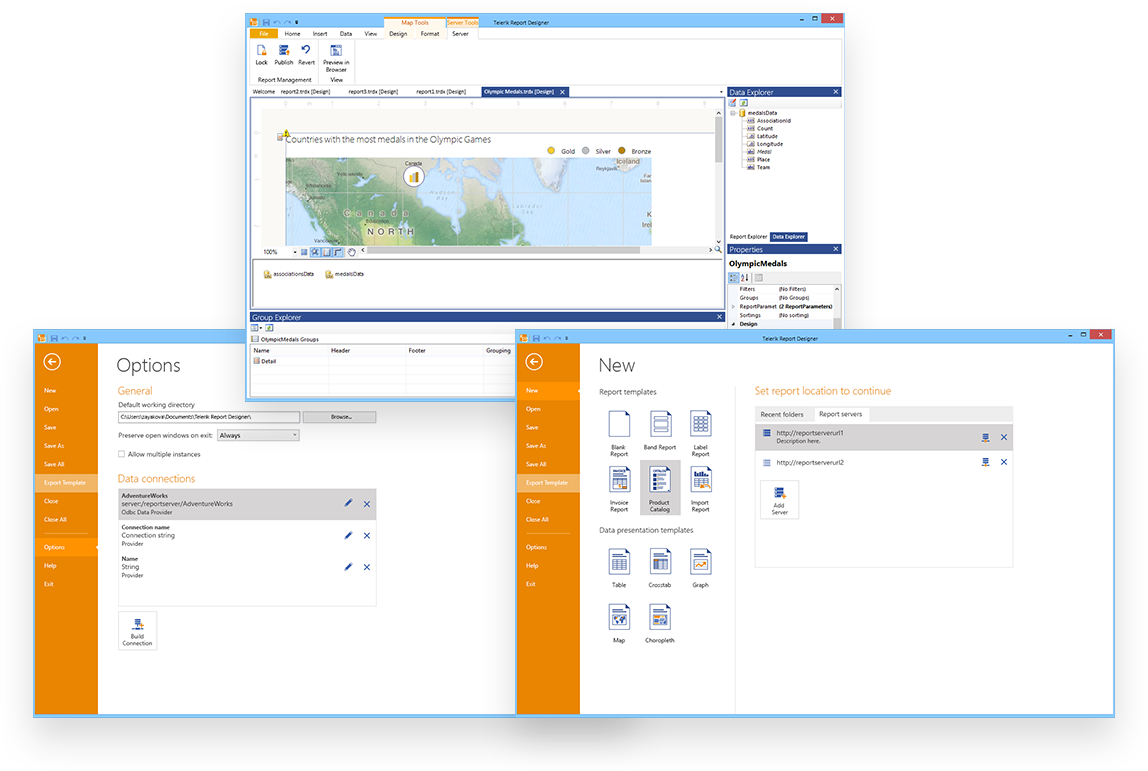Edit the 'Name' connection entry with pencil

[348, 567]
